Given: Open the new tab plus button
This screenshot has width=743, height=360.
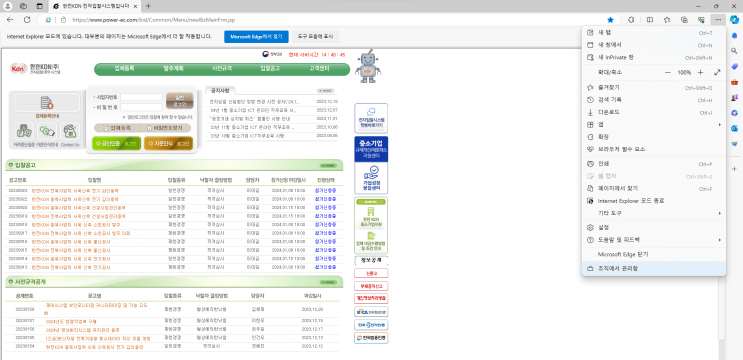Looking at the screenshot, I should click(x=148, y=6).
